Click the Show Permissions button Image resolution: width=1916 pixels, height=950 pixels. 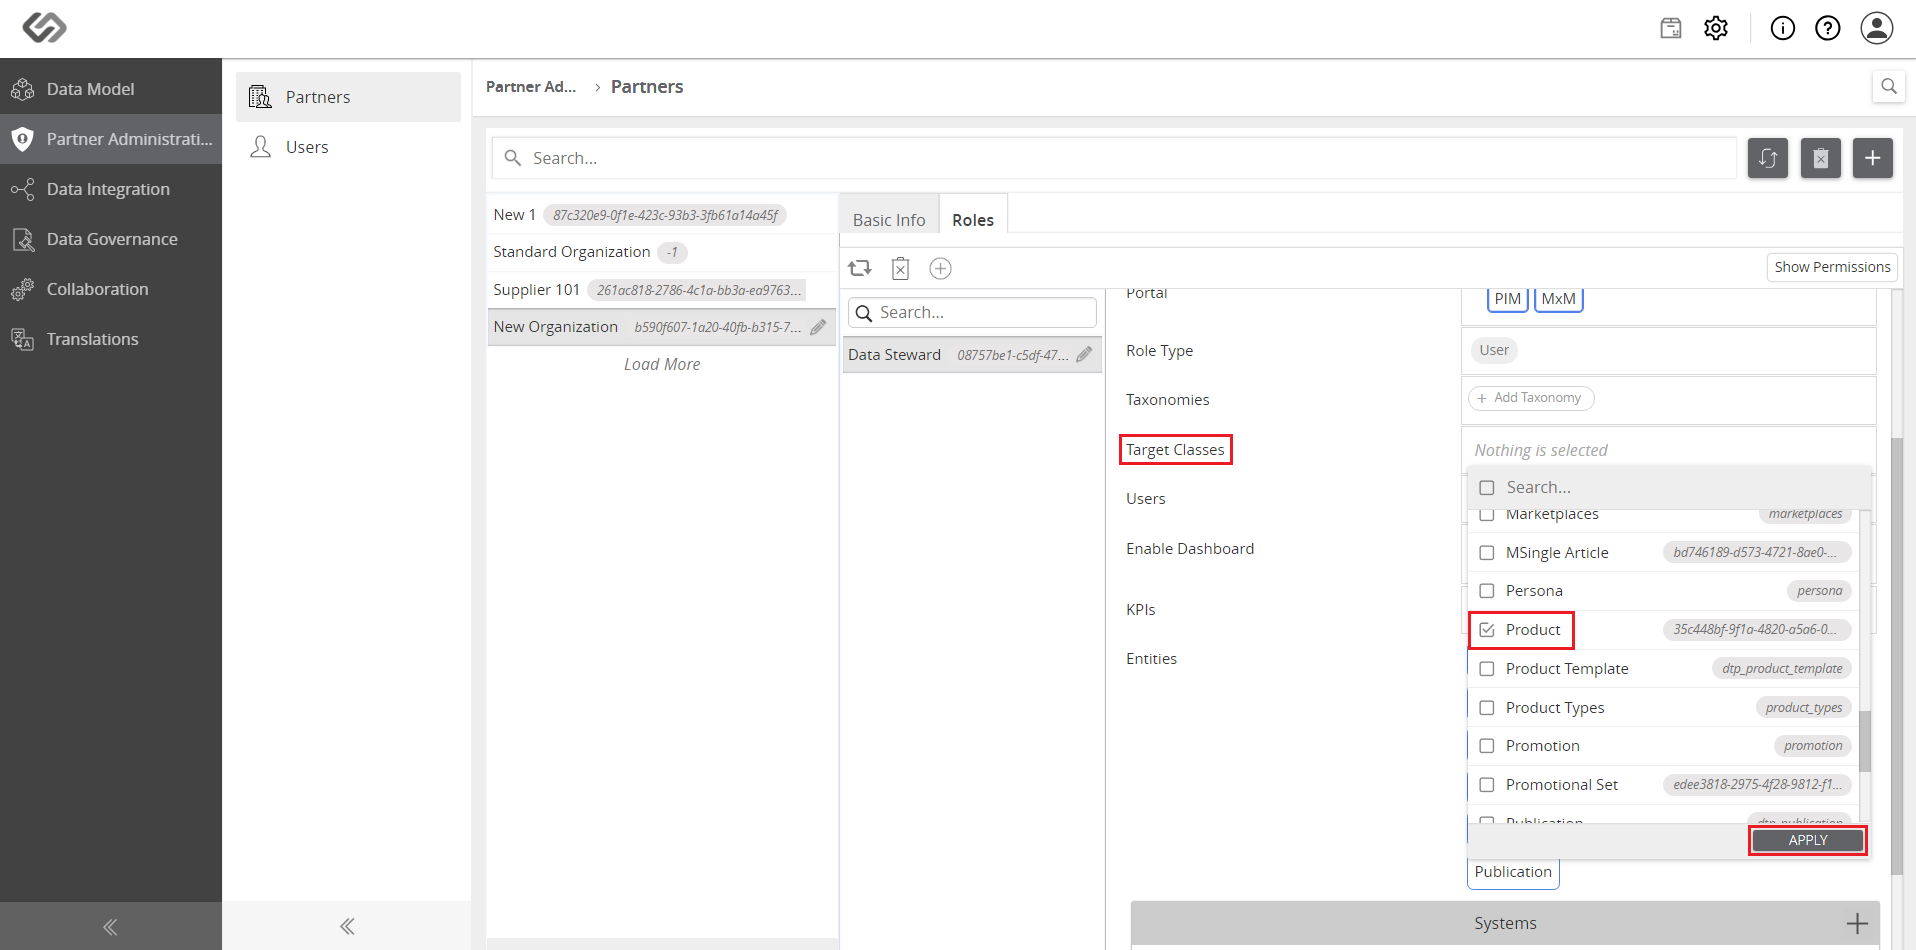[1832, 267]
